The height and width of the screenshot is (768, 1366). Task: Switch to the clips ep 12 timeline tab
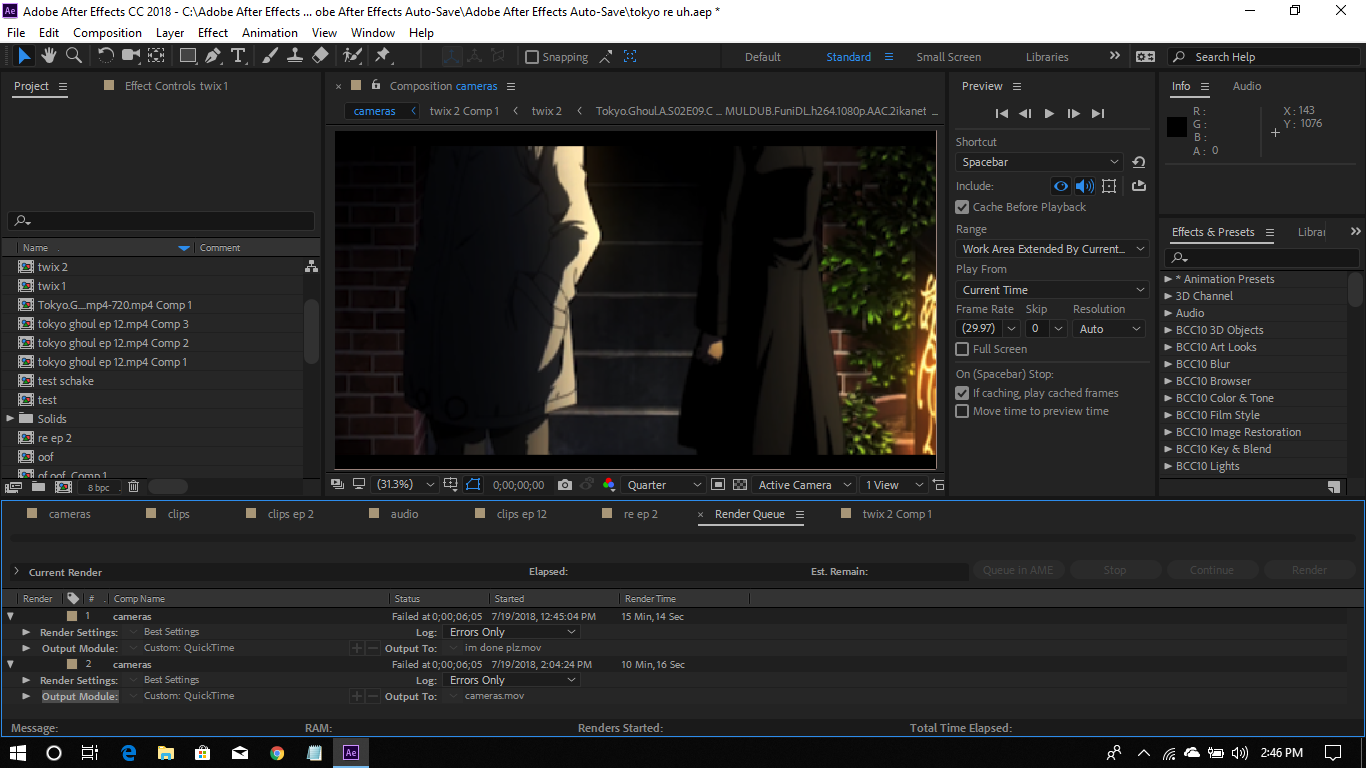pyautogui.click(x=522, y=514)
